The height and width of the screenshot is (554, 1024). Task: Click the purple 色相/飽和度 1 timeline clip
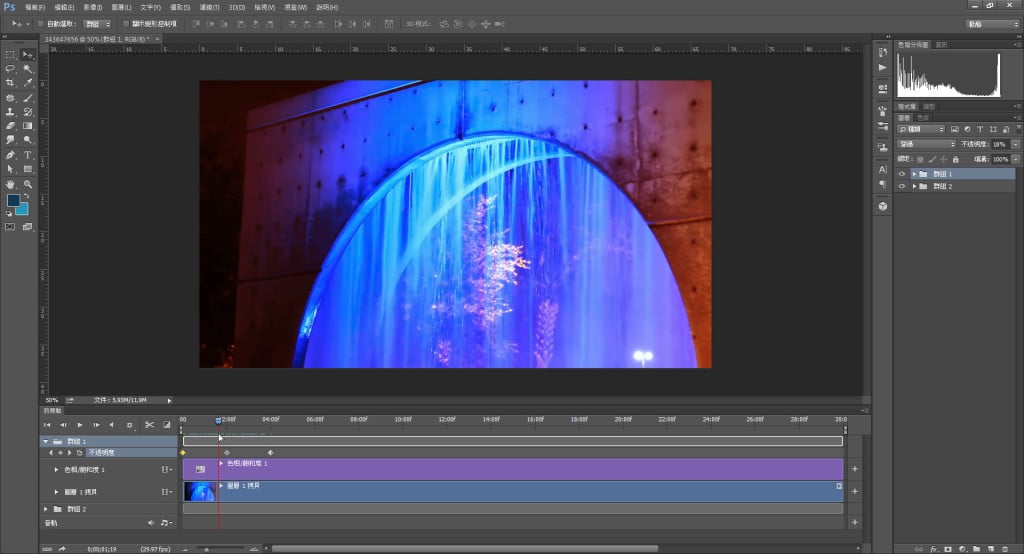(520, 468)
